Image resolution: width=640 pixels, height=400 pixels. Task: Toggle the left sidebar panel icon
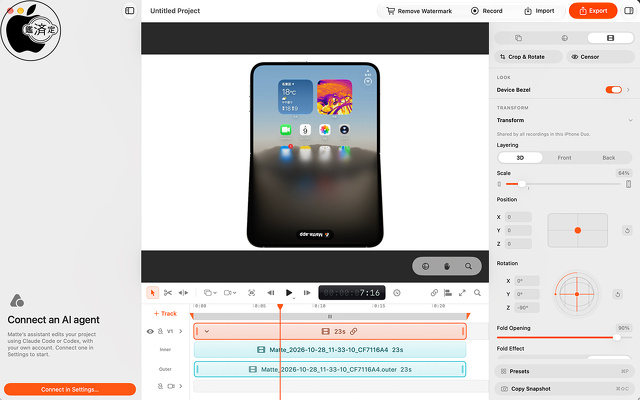pos(129,11)
